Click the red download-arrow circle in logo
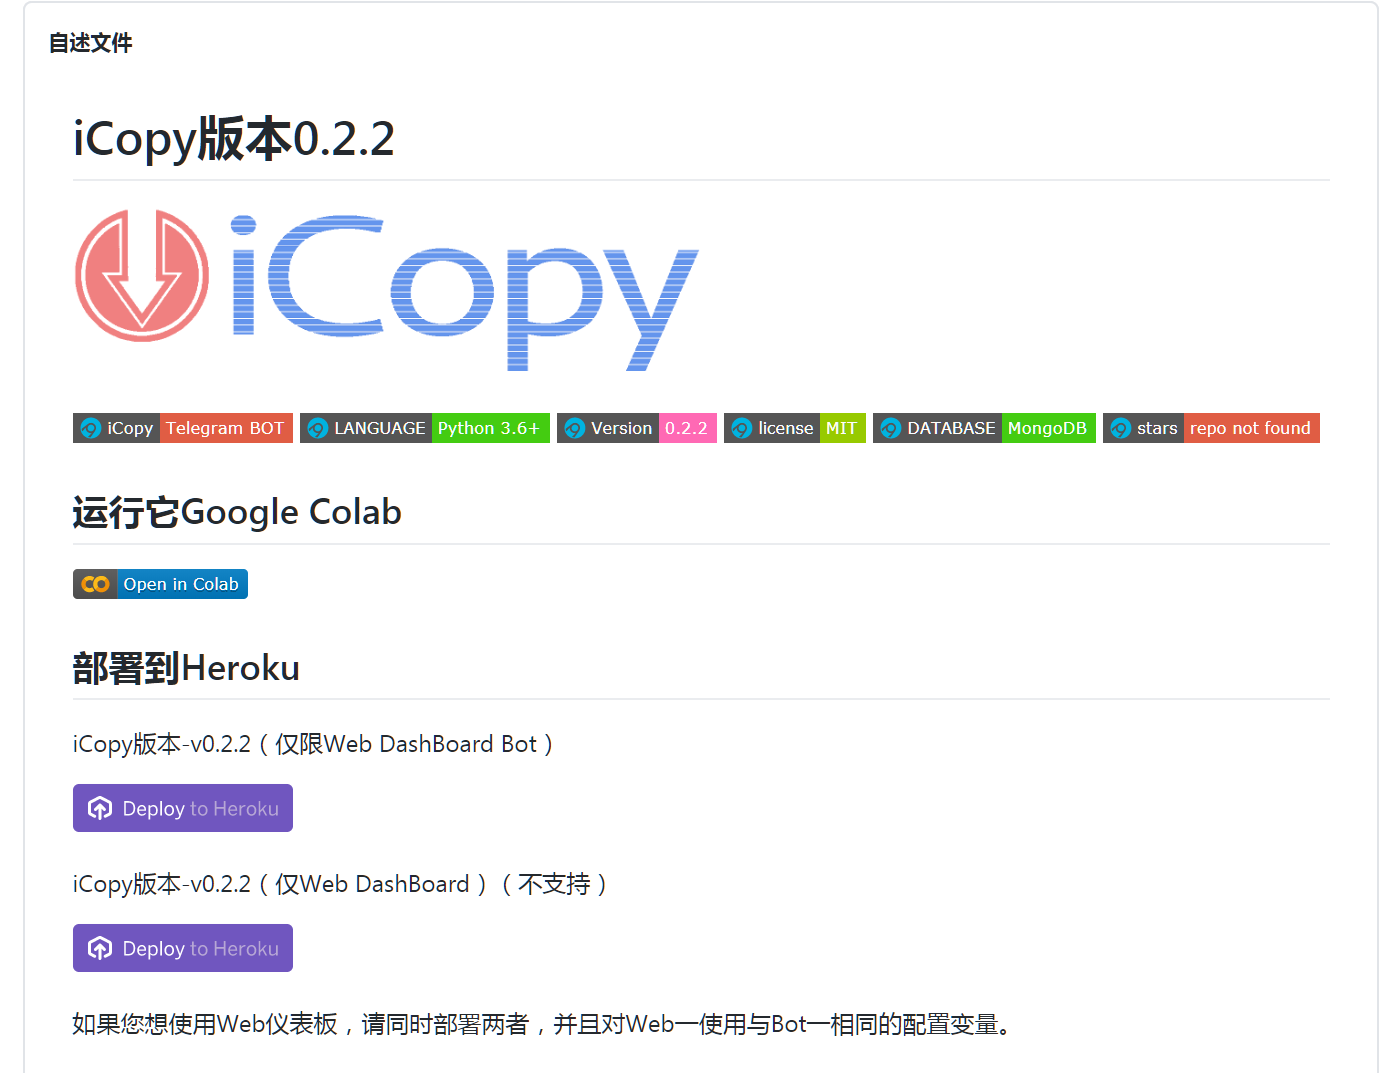 point(142,276)
